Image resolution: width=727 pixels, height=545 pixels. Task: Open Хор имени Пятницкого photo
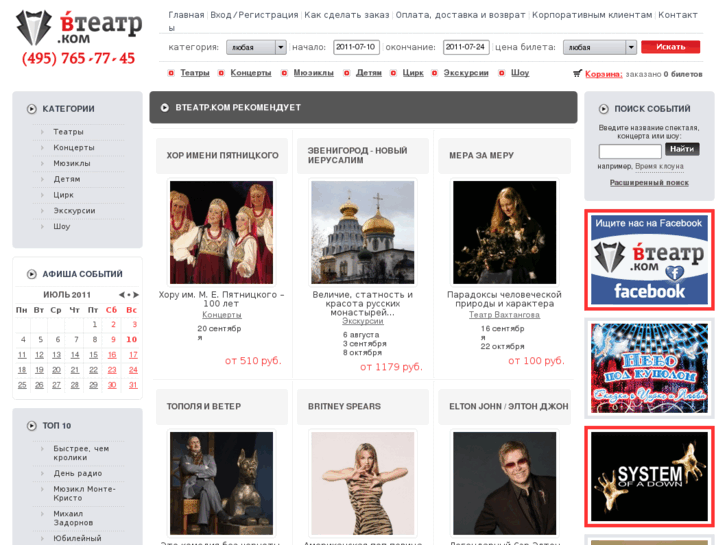pyautogui.click(x=222, y=232)
